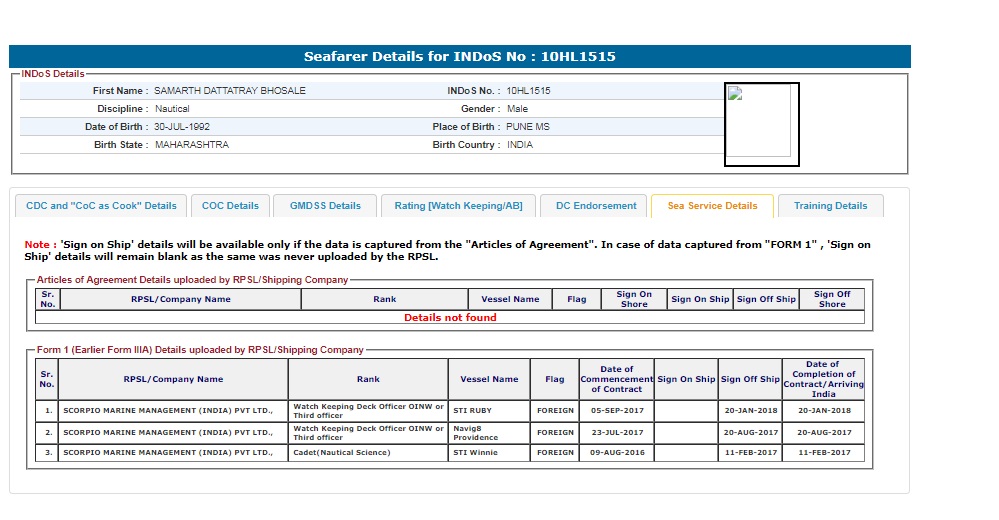Switch to the COC Details tab
This screenshot has width=999, height=520.
click(x=230, y=206)
